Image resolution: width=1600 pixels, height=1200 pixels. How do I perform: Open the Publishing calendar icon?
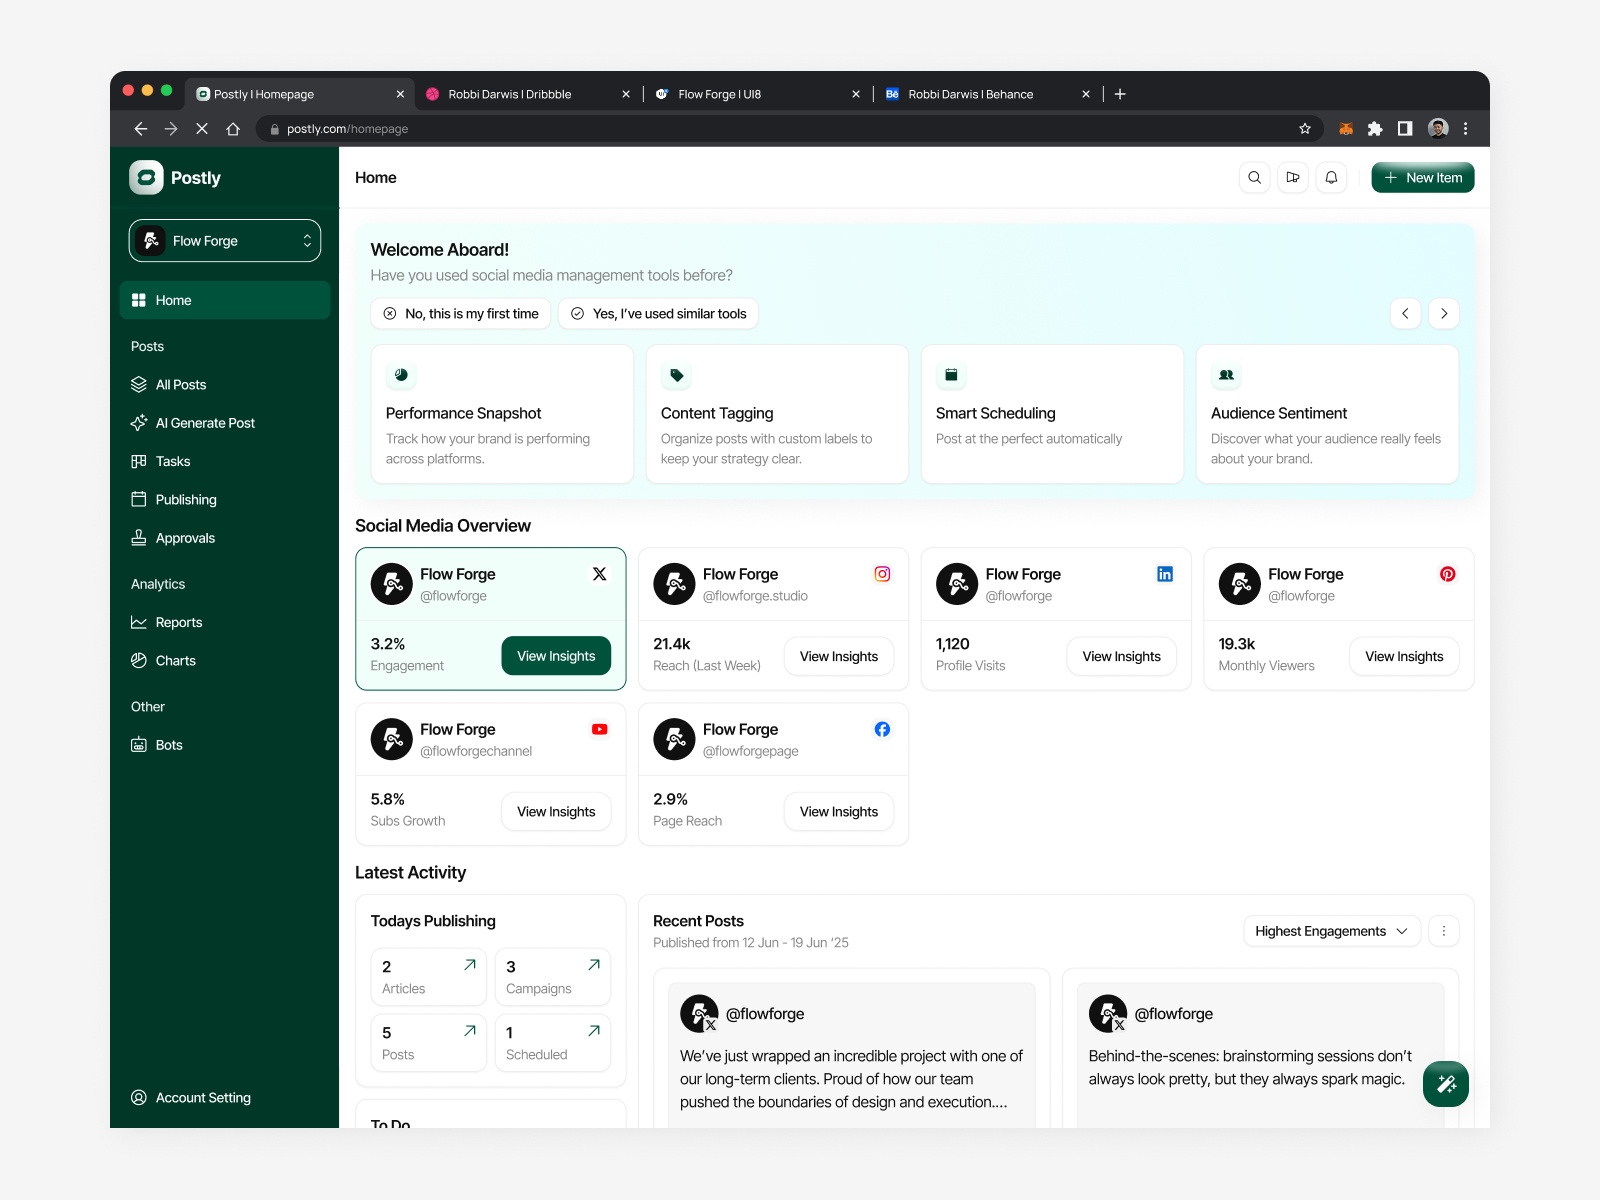[x=139, y=499]
